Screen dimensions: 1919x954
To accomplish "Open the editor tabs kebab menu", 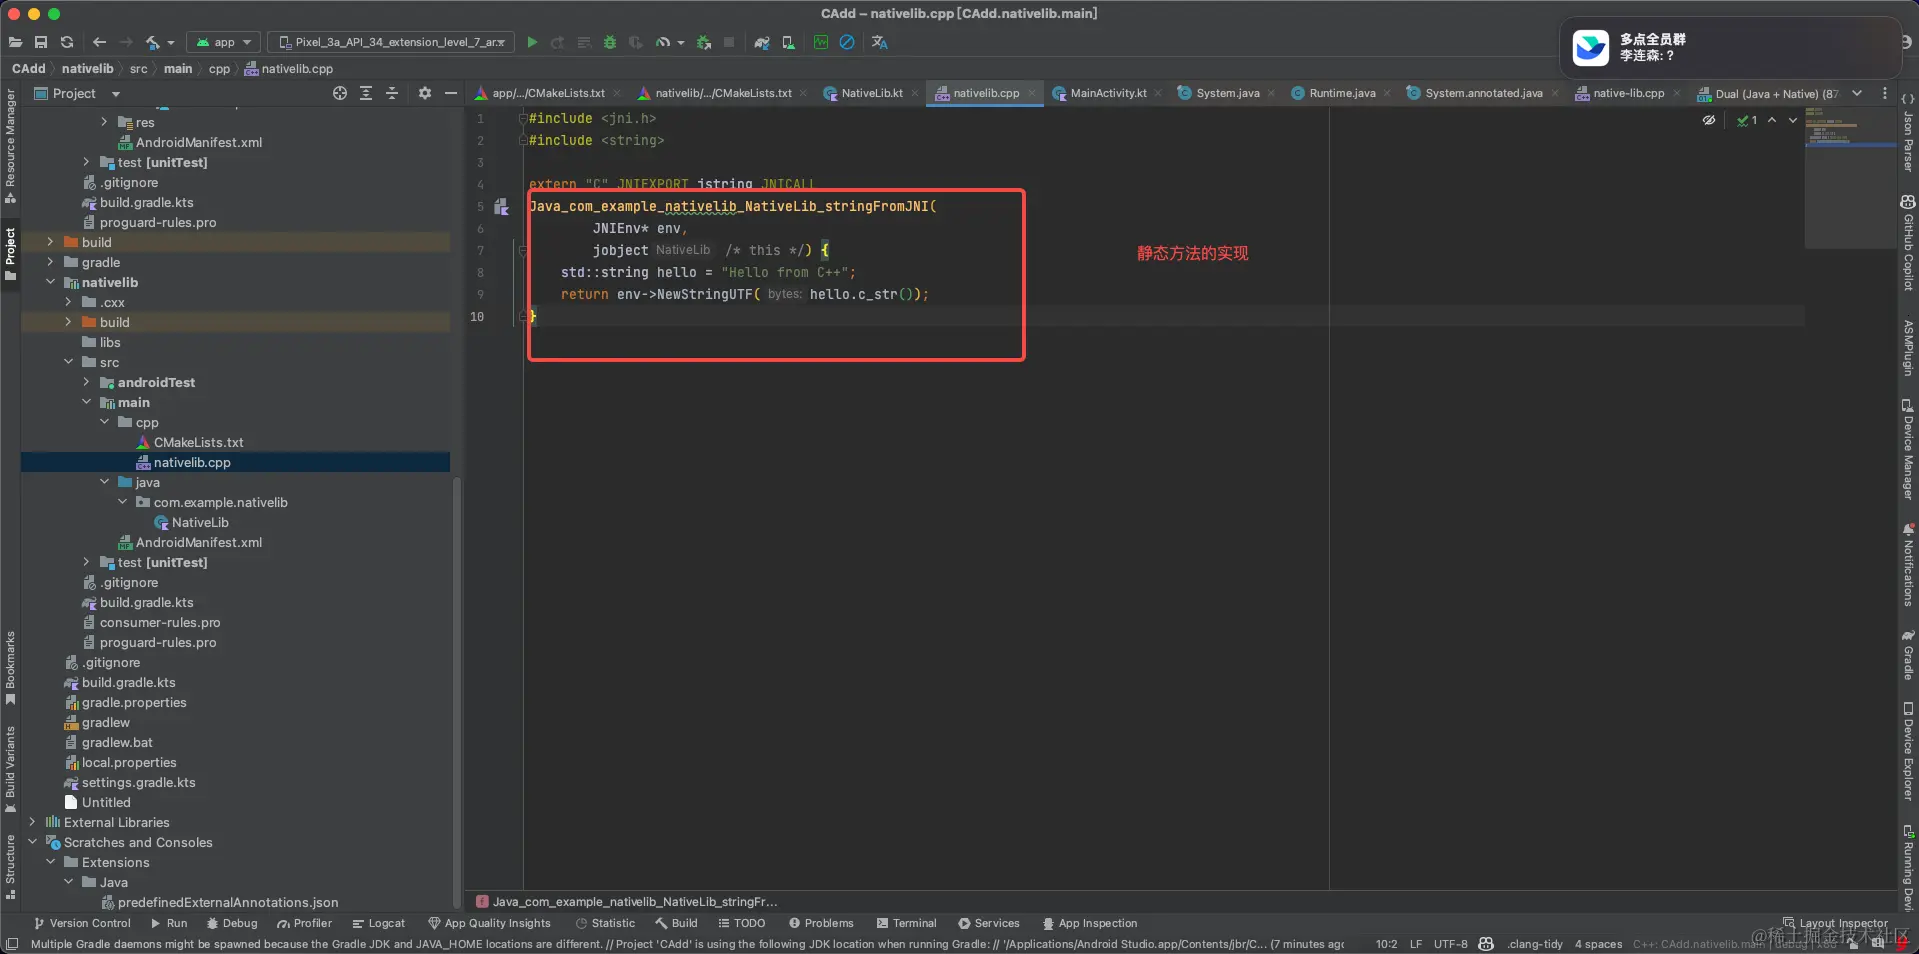I will (x=1885, y=93).
